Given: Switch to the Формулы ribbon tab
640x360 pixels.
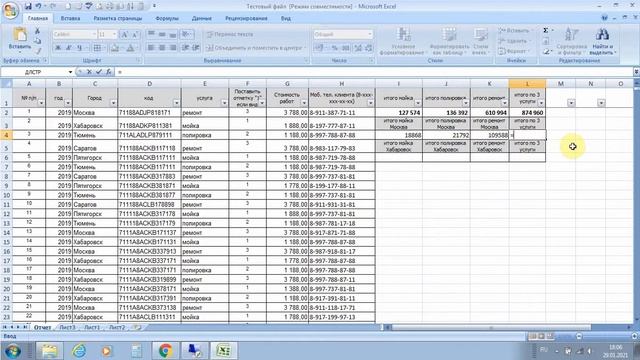Looking at the screenshot, I should click(167, 18).
